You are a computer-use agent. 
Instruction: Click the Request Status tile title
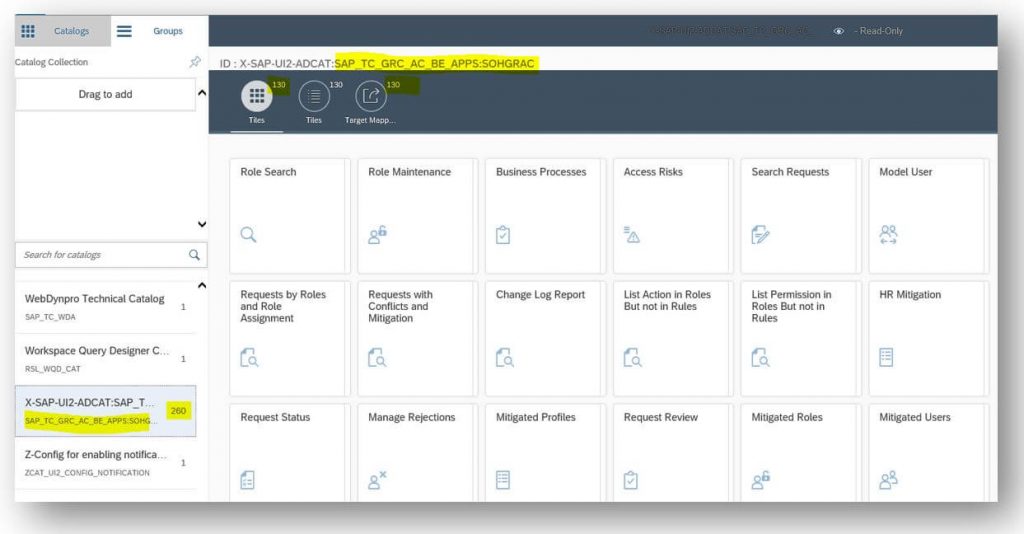click(x=275, y=417)
